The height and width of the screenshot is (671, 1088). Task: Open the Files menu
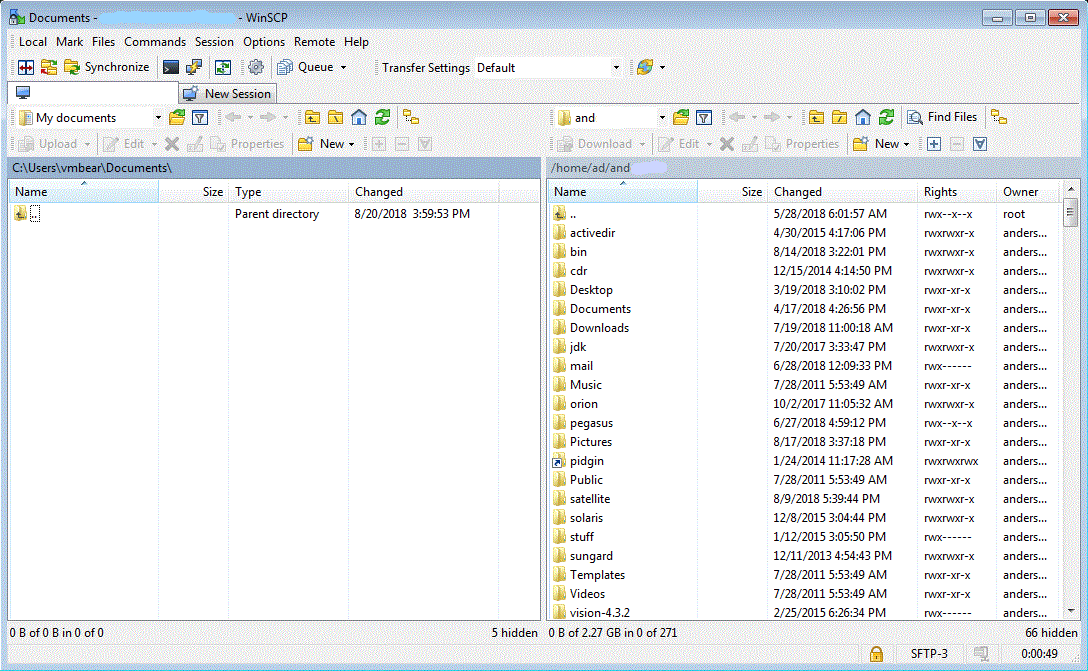103,42
